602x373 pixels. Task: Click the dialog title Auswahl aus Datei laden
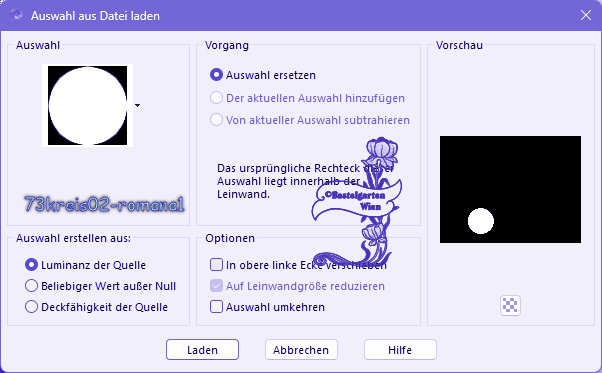[x=95, y=16]
